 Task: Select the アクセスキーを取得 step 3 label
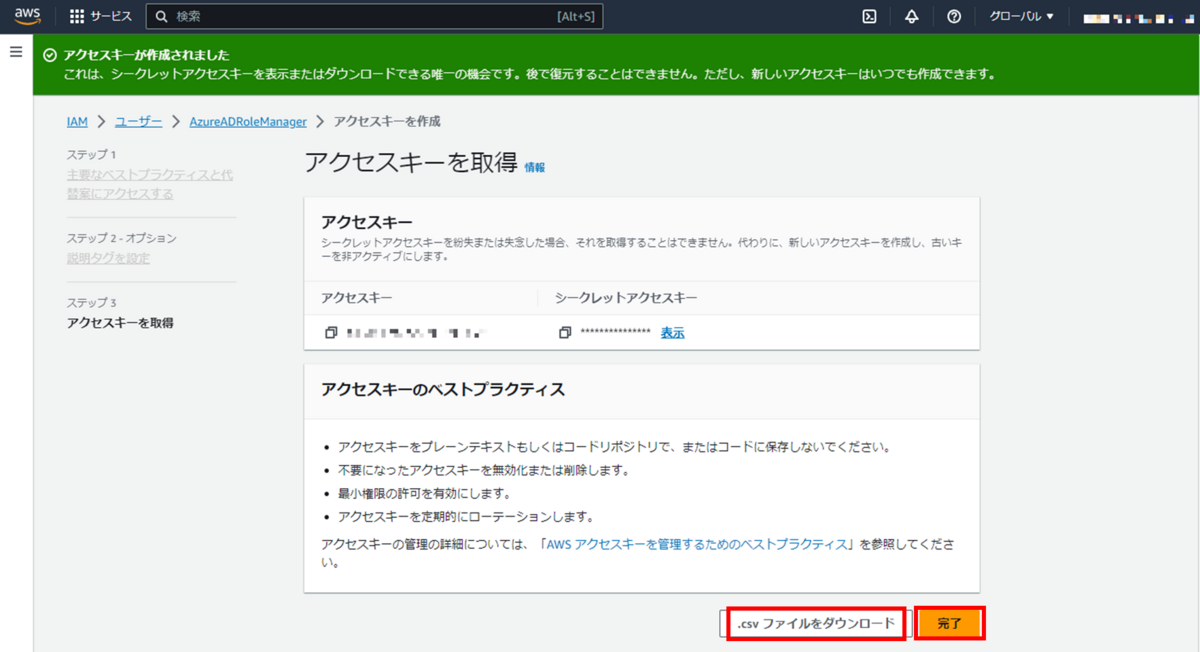click(x=120, y=323)
